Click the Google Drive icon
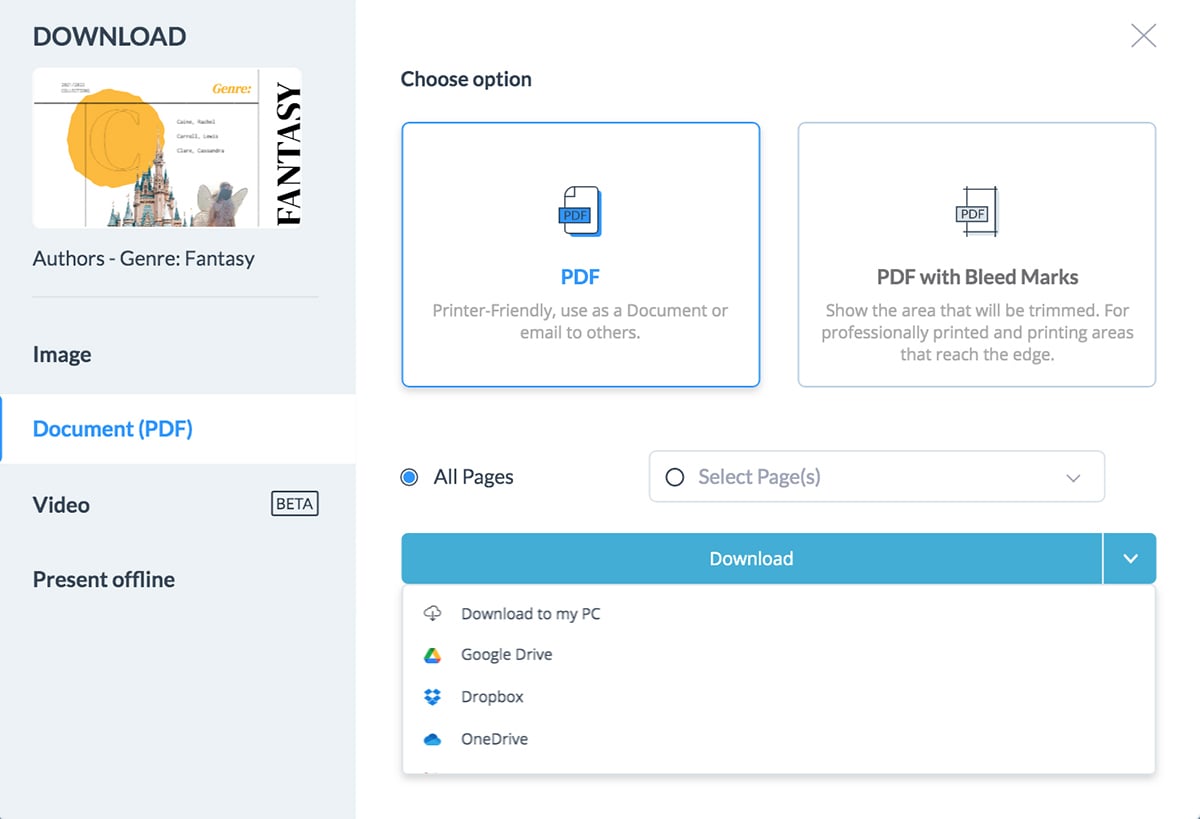This screenshot has width=1200, height=819. [432, 655]
